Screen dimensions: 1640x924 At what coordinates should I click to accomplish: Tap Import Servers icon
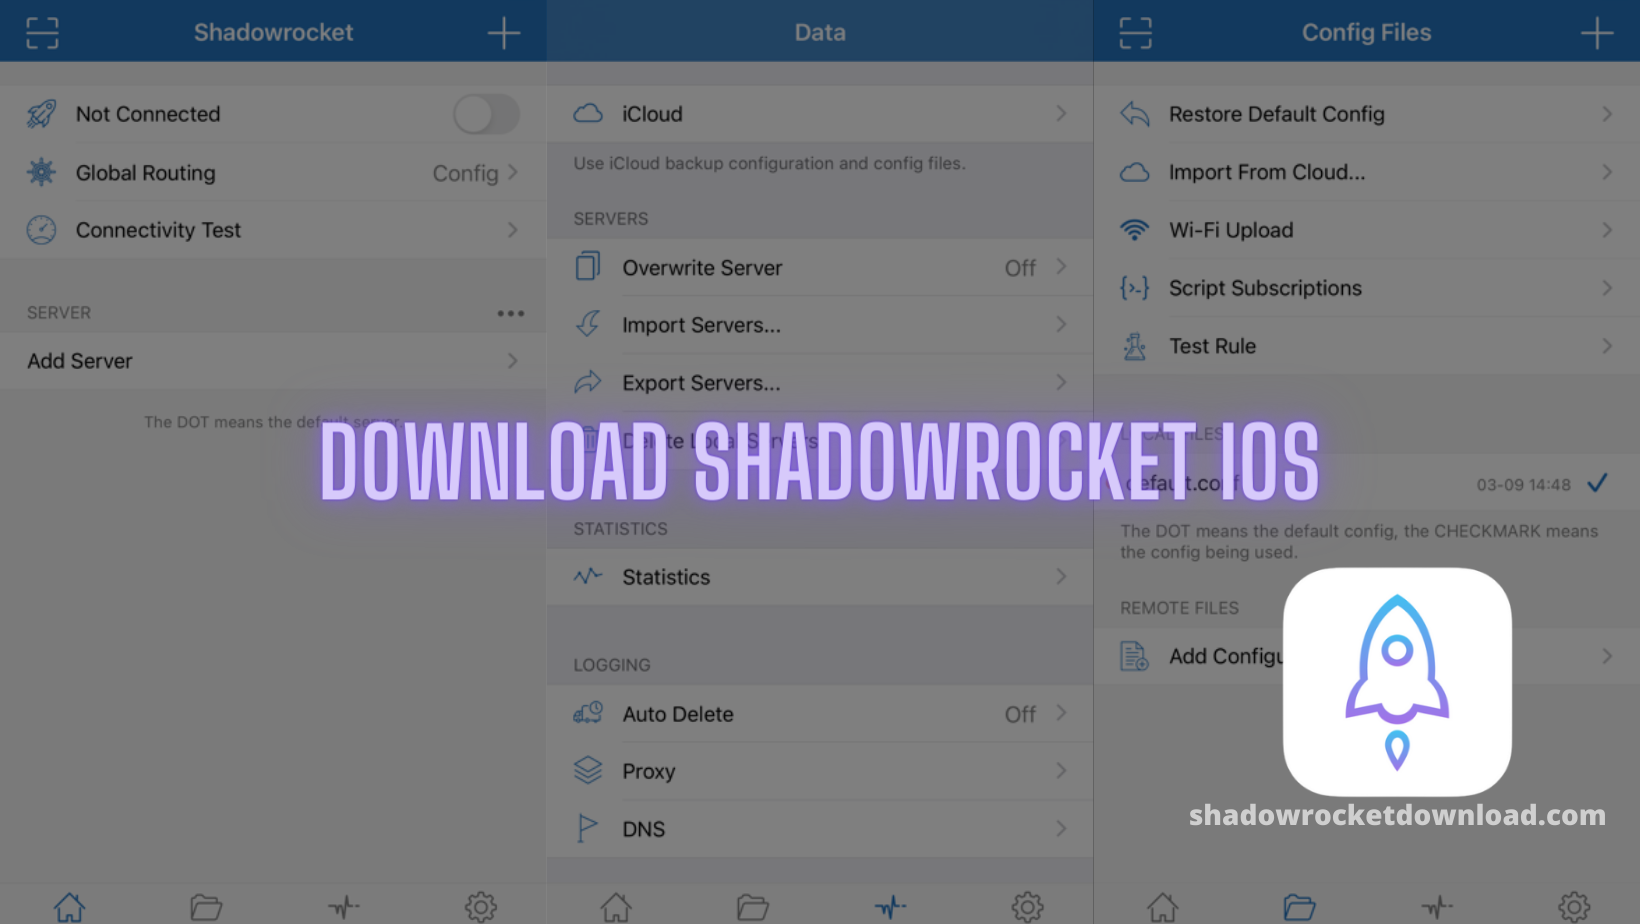tap(588, 324)
